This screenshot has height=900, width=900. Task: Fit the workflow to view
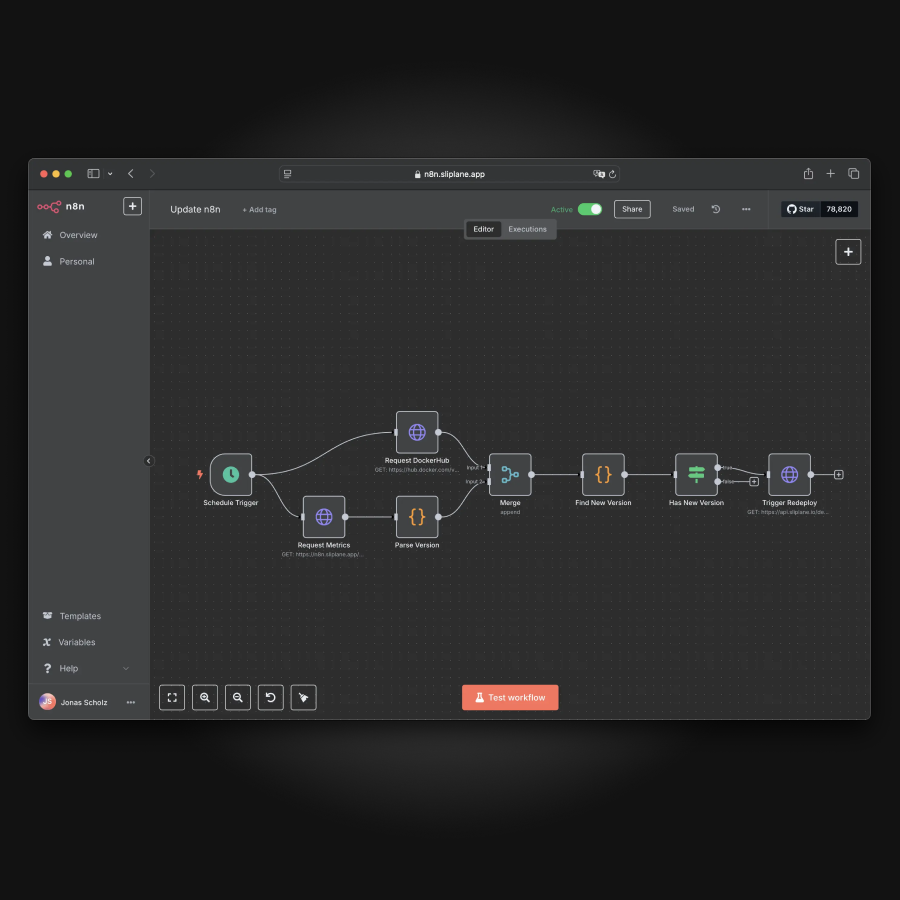coord(171,697)
